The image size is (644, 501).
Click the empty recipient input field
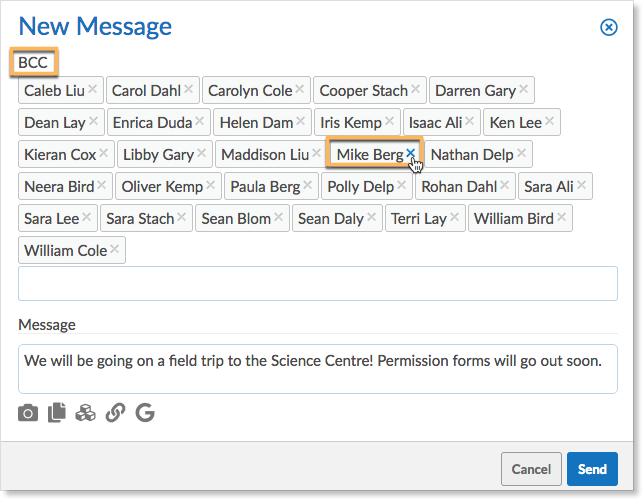point(318,284)
